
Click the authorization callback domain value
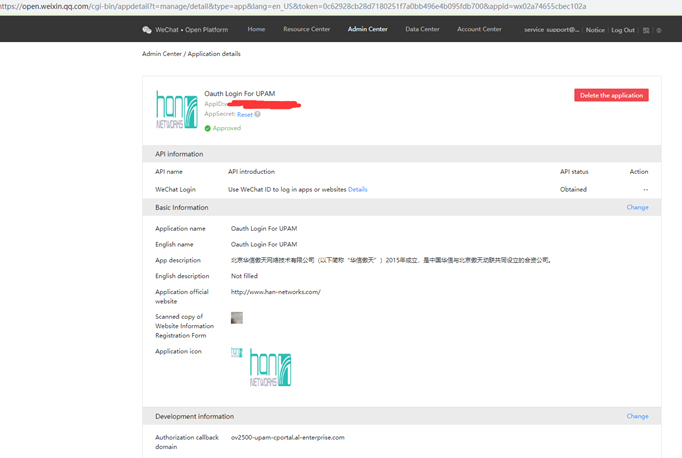[x=288, y=438]
